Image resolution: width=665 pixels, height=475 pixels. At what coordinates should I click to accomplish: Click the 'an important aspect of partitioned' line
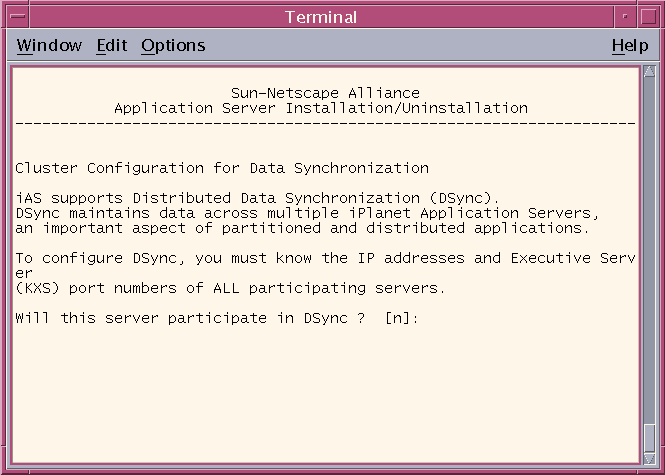click(x=303, y=228)
